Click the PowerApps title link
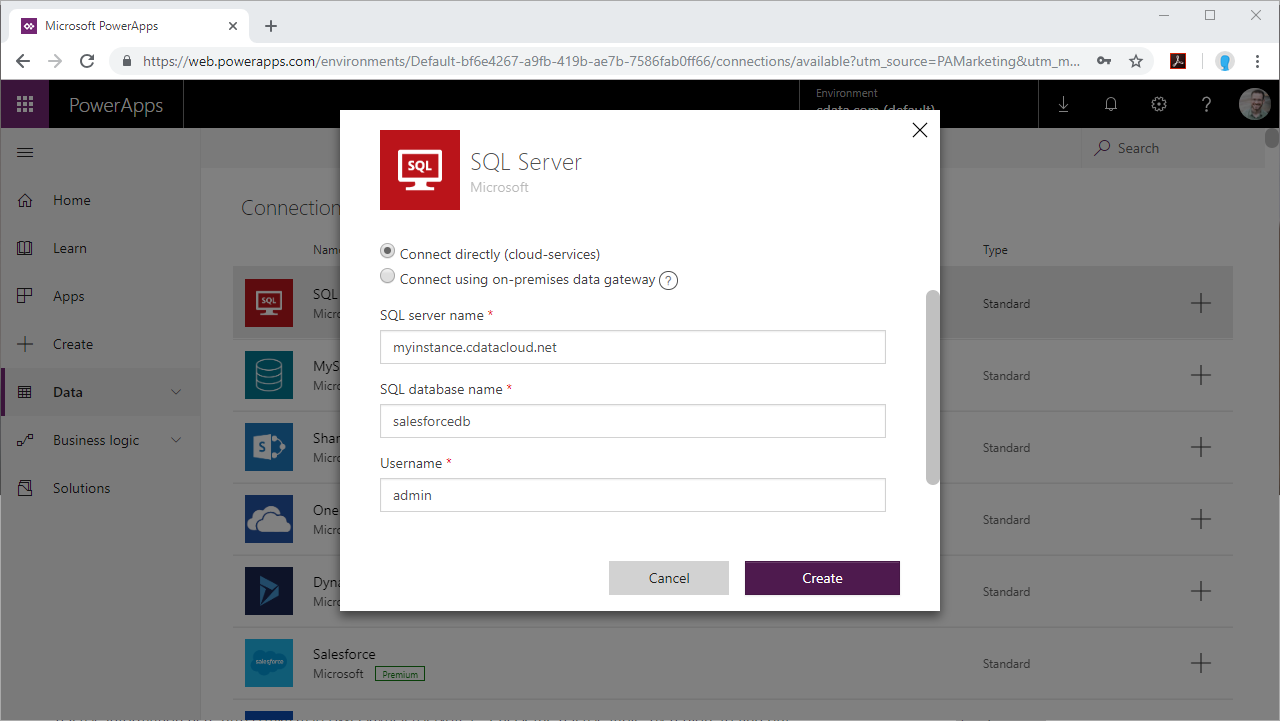The image size is (1280, 721). click(x=116, y=105)
